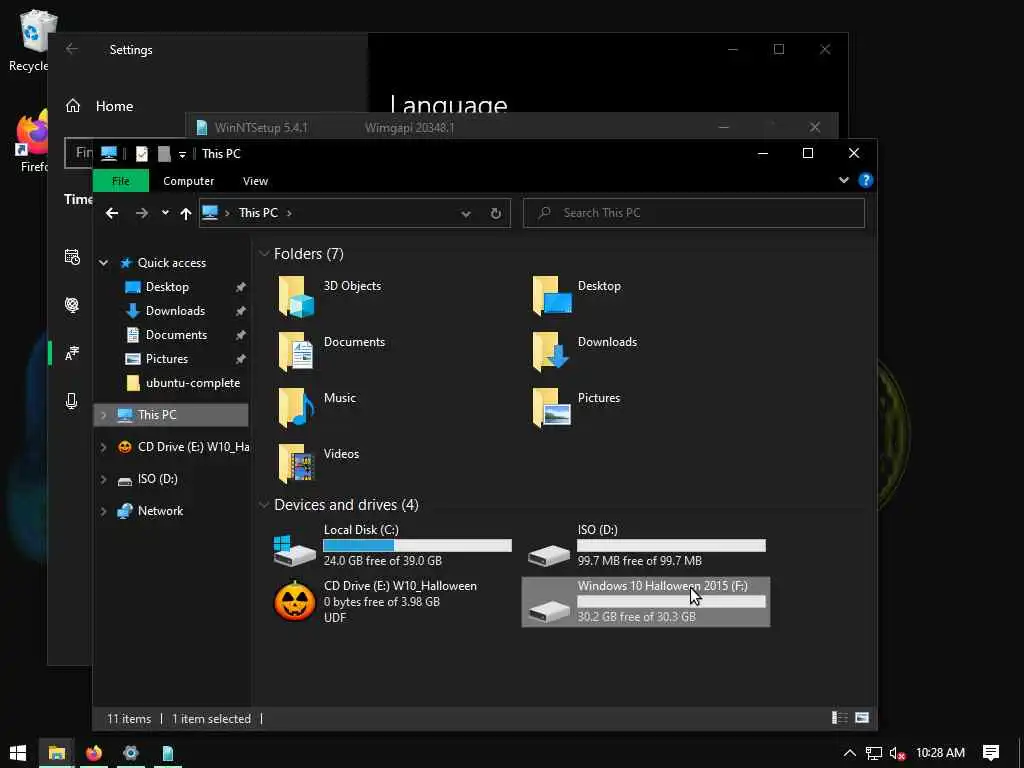1024x768 pixels.
Task: Open Date & time icon in Settings sidebar
Action: [x=72, y=257]
